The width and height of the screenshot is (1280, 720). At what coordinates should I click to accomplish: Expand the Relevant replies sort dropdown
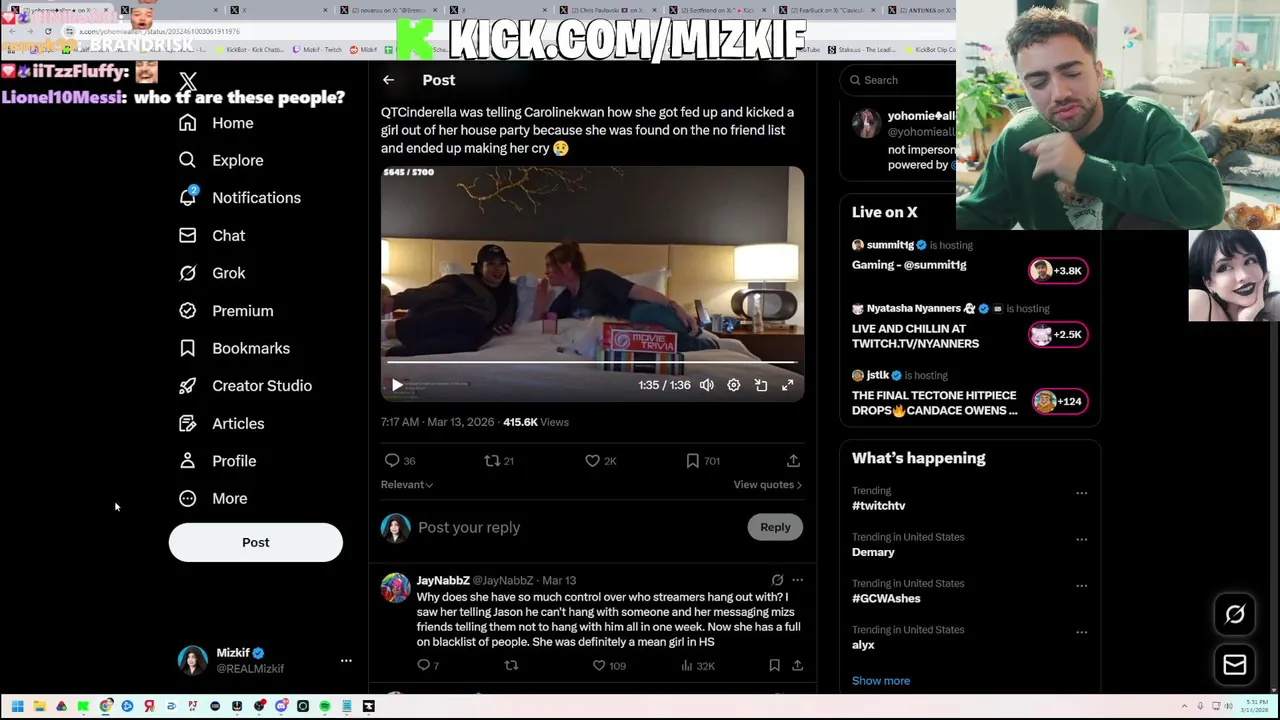coord(407,484)
